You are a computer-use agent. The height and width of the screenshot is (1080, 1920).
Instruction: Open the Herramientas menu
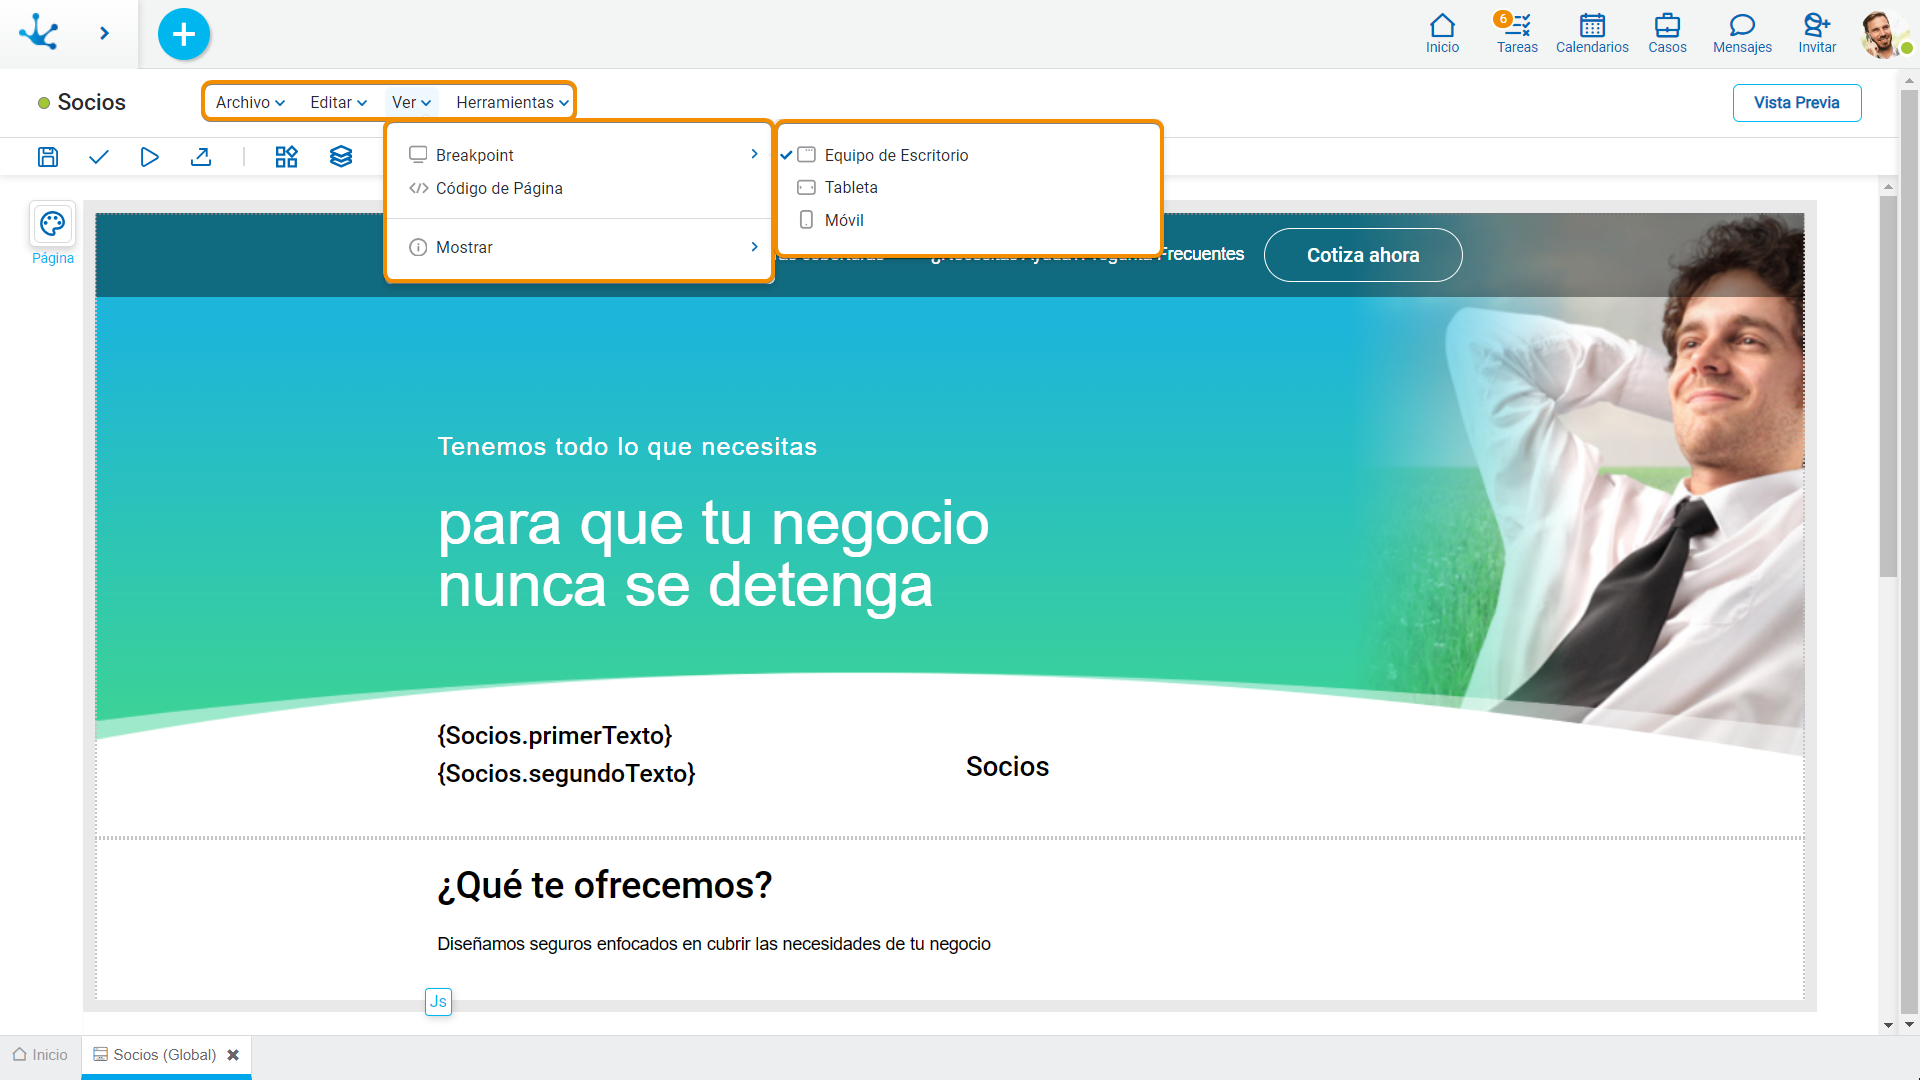(512, 102)
